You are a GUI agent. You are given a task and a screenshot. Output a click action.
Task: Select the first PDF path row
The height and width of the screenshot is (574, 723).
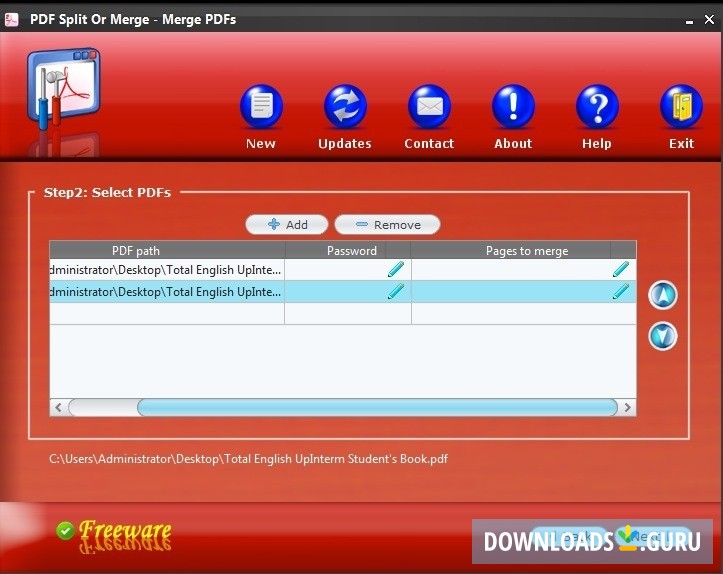(x=167, y=270)
